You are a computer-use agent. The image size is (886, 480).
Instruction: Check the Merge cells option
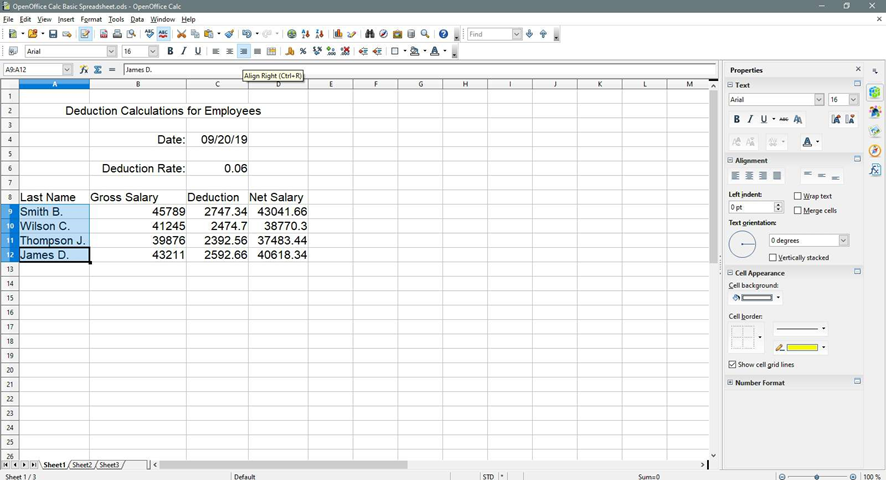pyautogui.click(x=798, y=210)
